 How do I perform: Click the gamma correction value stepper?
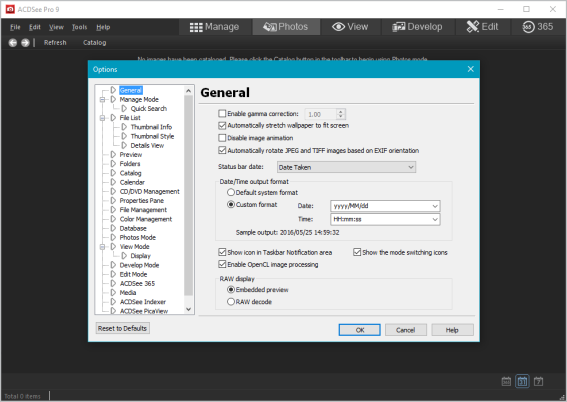tap(340, 114)
